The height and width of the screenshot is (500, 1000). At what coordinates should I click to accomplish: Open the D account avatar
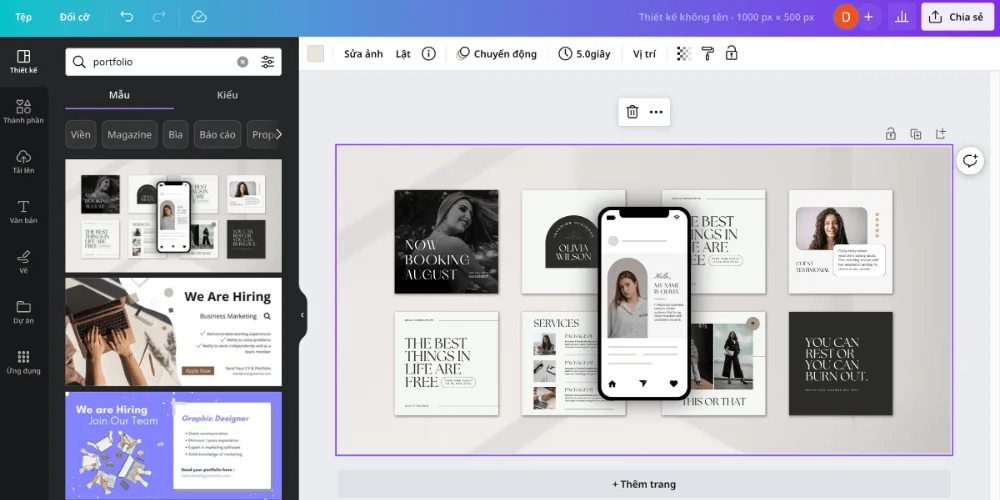tap(846, 17)
